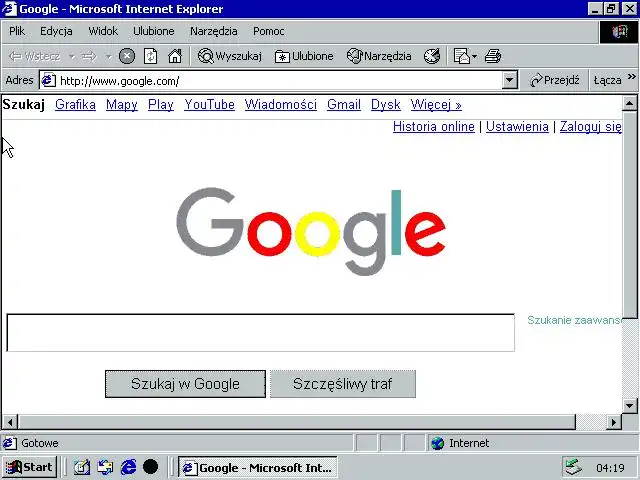Screen dimensions: 640x480
Task: Click the Forward arrow toolbar icon
Action: click(89, 56)
